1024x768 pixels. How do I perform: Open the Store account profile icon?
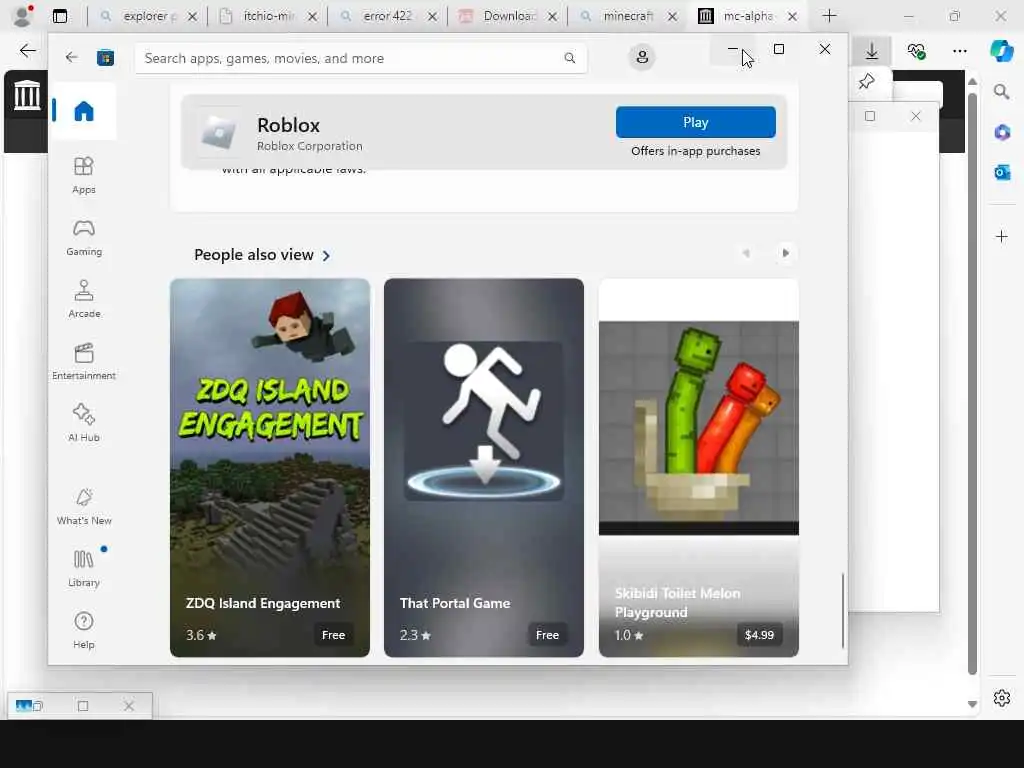click(x=642, y=57)
